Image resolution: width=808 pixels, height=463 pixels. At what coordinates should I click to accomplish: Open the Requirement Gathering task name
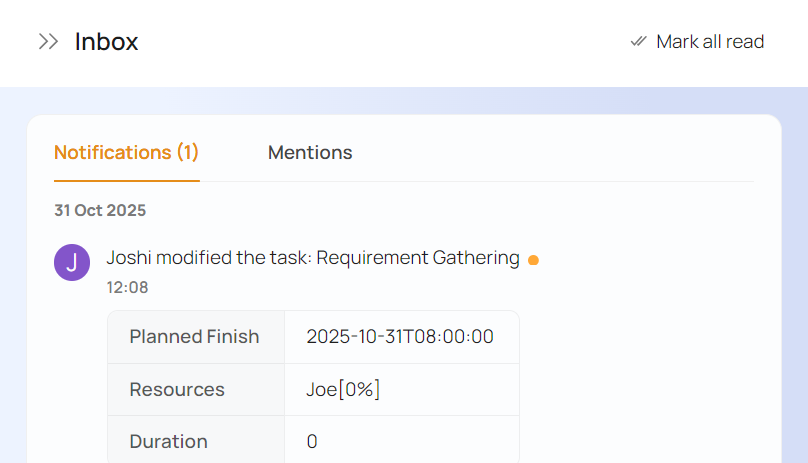[x=418, y=258]
